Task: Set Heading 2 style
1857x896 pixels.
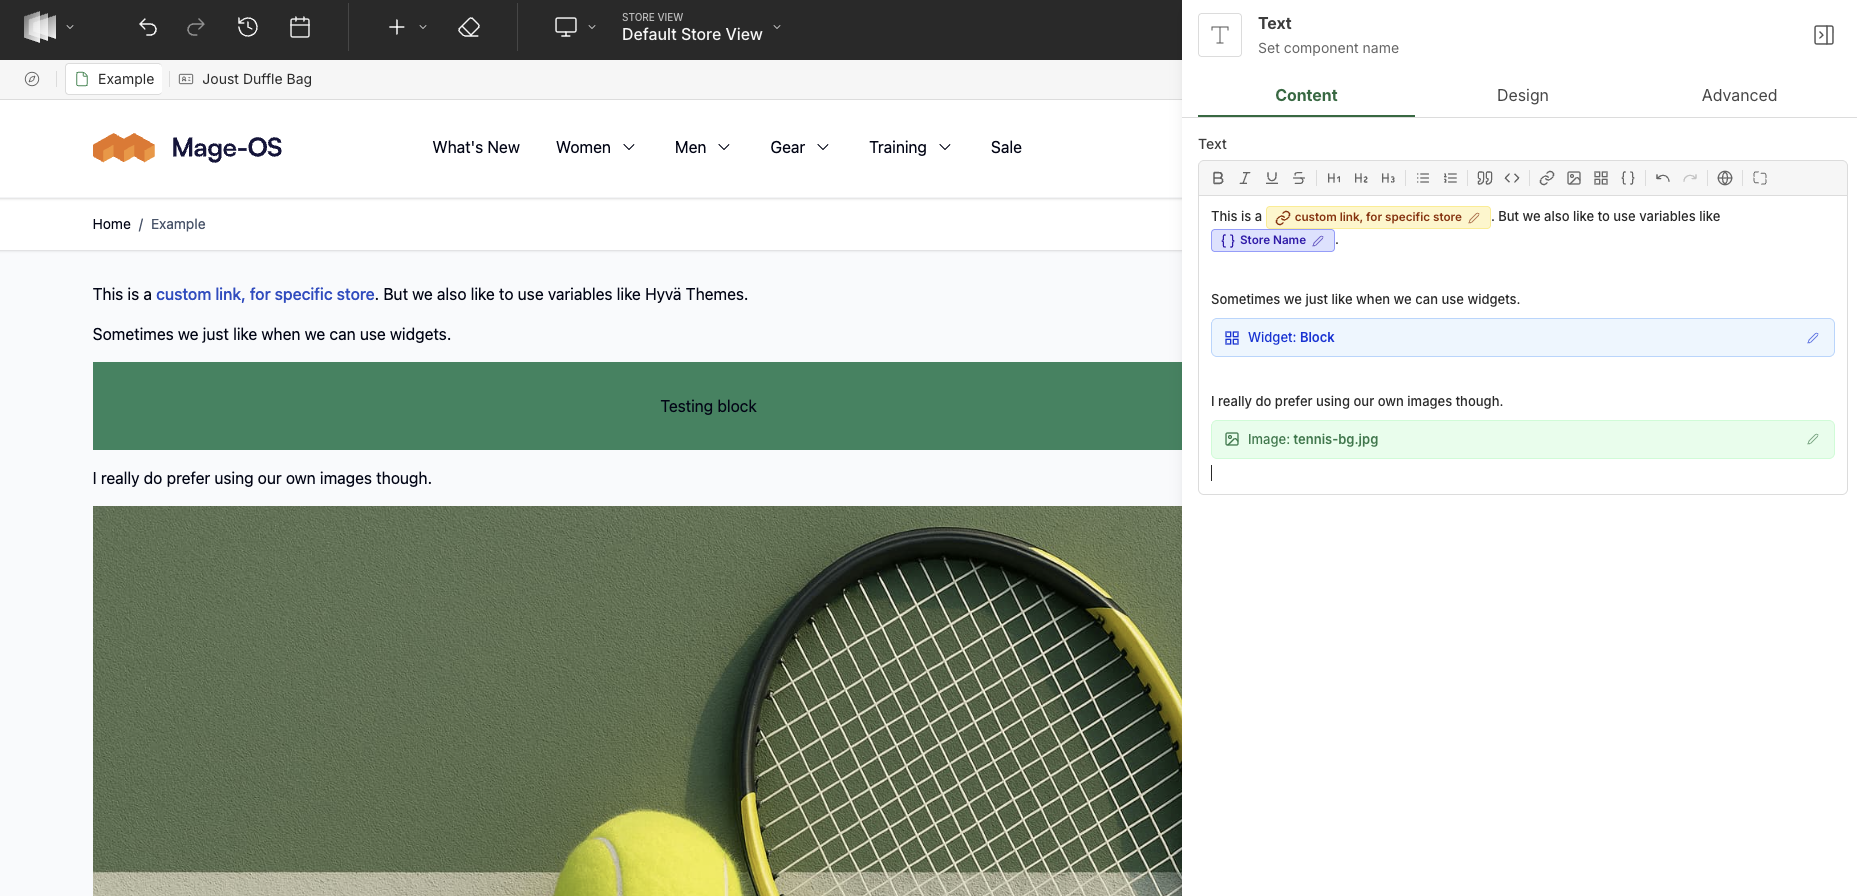Action: (x=1361, y=178)
